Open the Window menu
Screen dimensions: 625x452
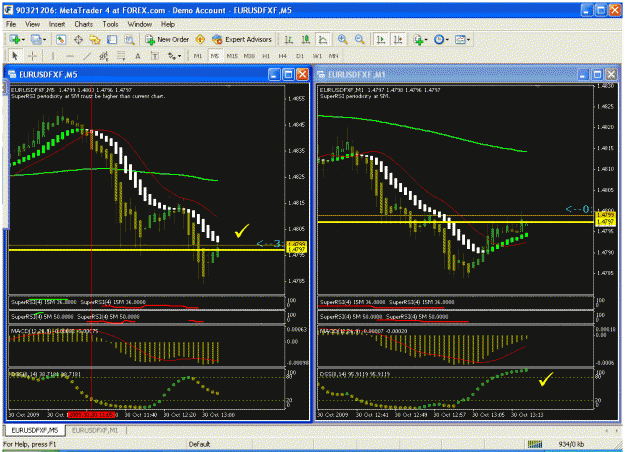tap(140, 24)
